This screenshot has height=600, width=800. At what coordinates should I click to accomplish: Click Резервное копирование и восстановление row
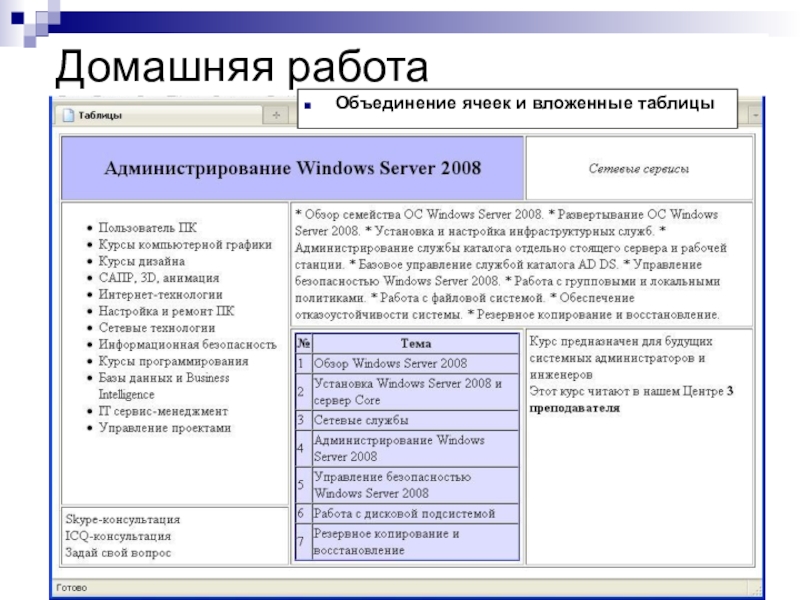click(x=386, y=541)
